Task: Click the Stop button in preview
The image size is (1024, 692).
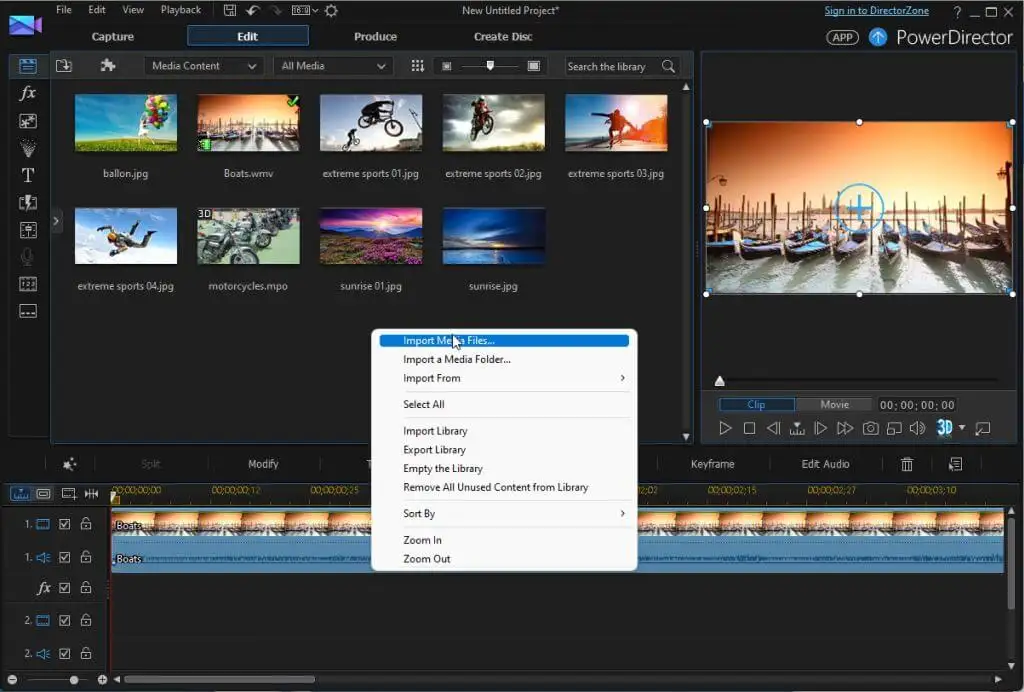Action: tap(749, 428)
